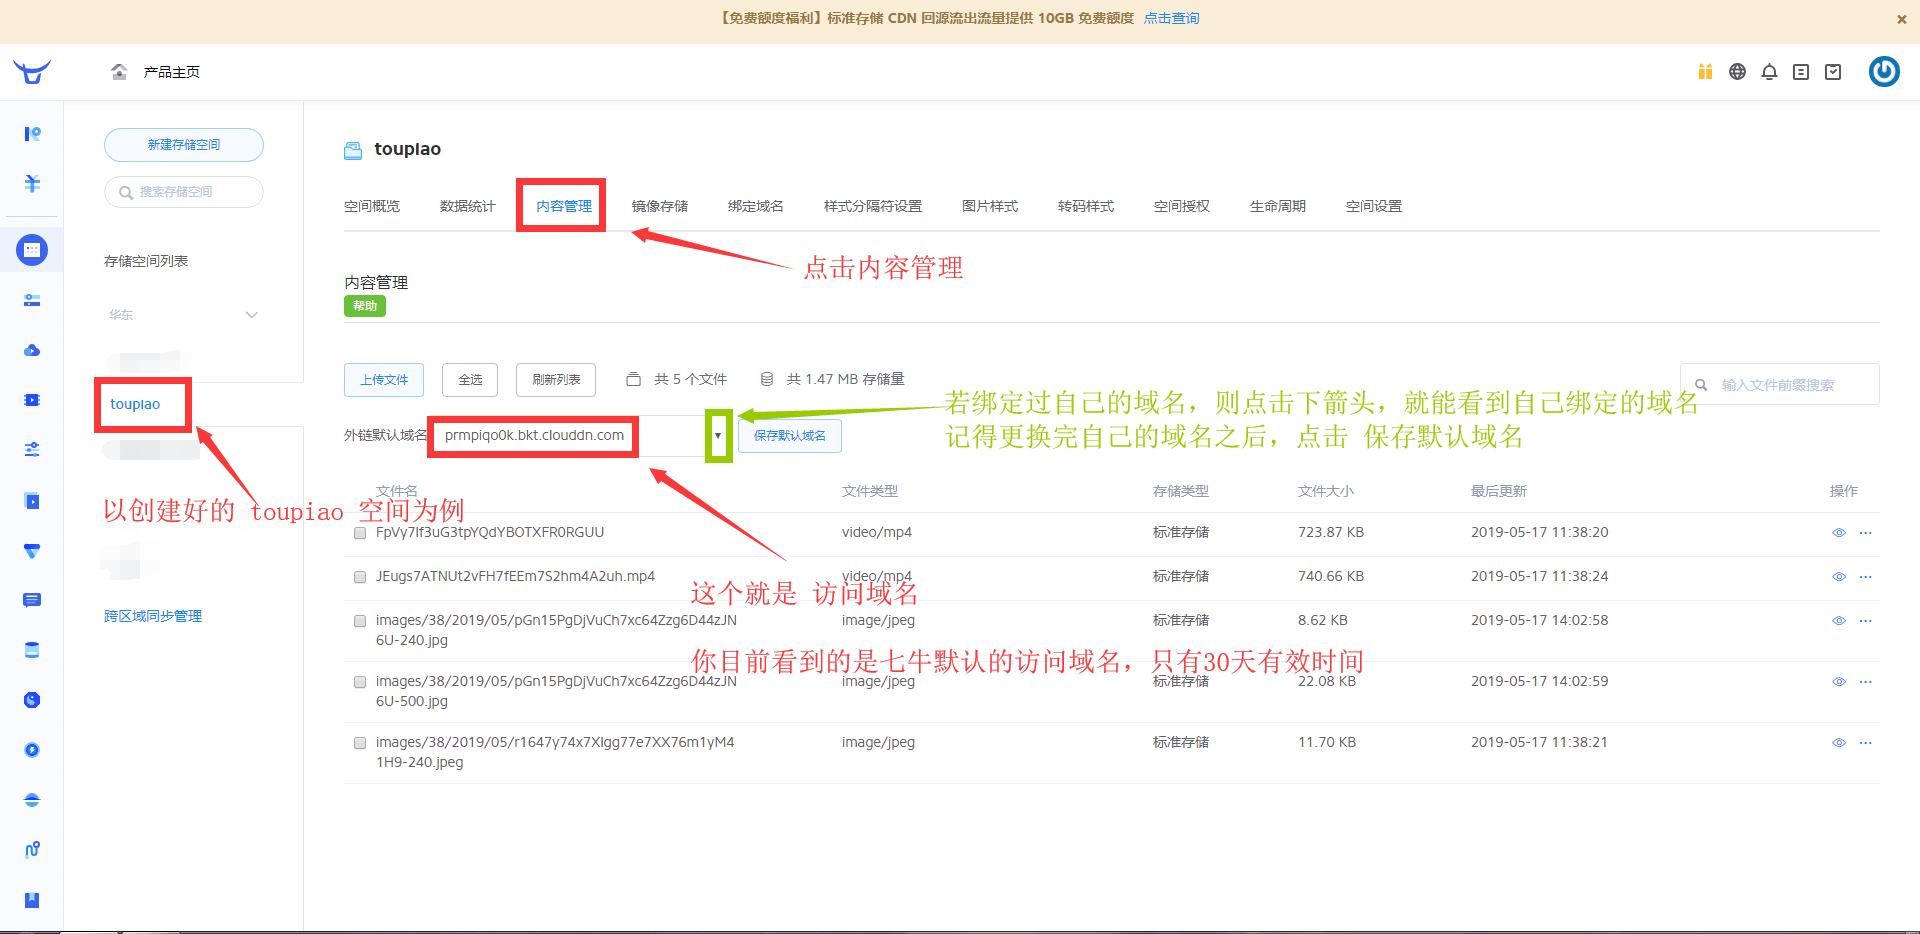Open more actions for 1H9-240.jpeg image
The width and height of the screenshot is (1920, 934).
click(1865, 743)
